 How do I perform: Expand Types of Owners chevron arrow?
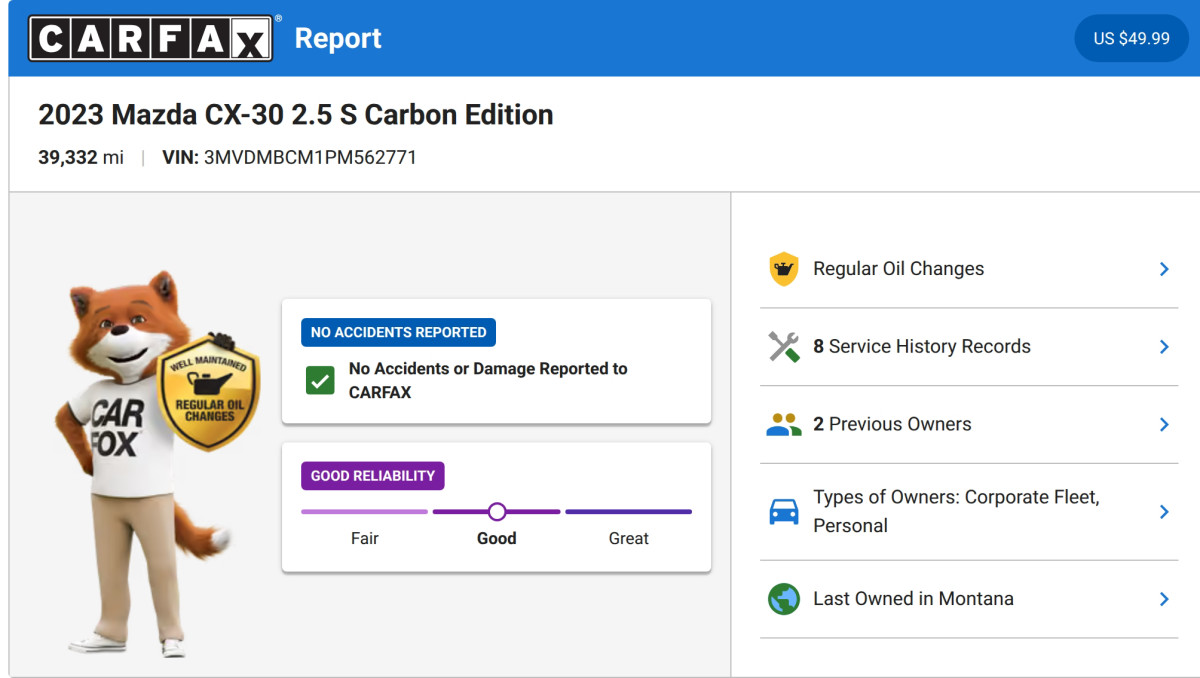click(x=1164, y=512)
